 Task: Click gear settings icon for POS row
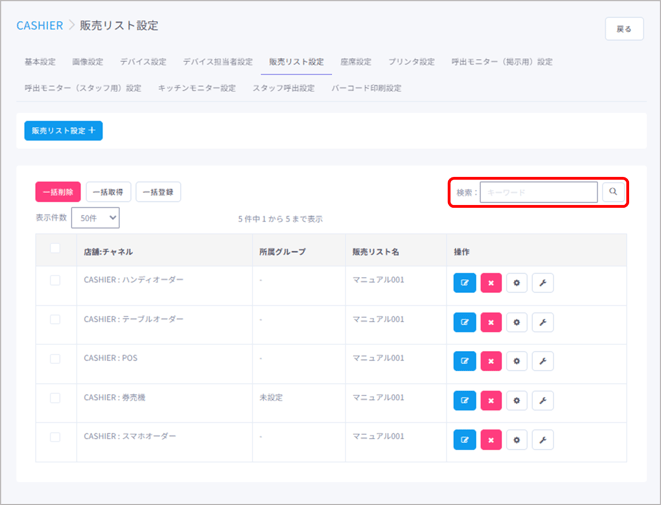pos(517,361)
